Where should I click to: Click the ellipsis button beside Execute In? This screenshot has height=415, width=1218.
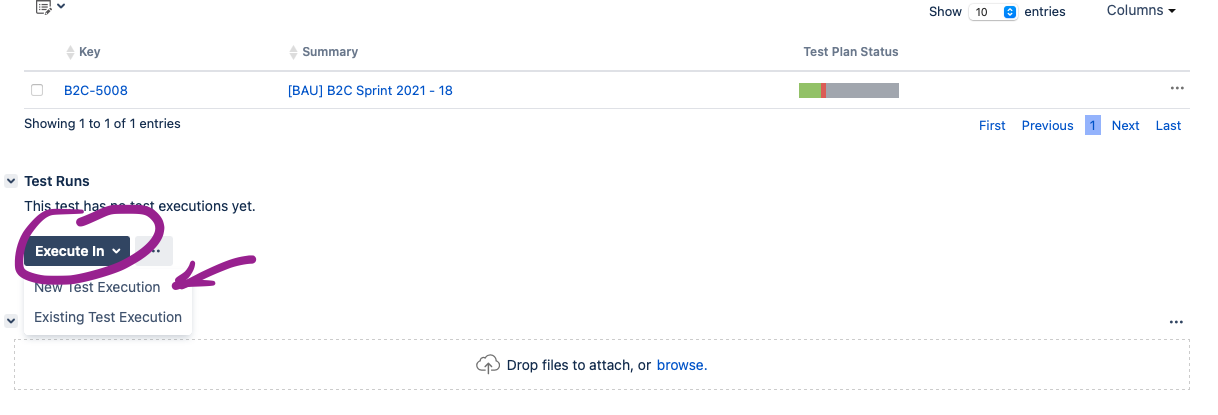[154, 251]
